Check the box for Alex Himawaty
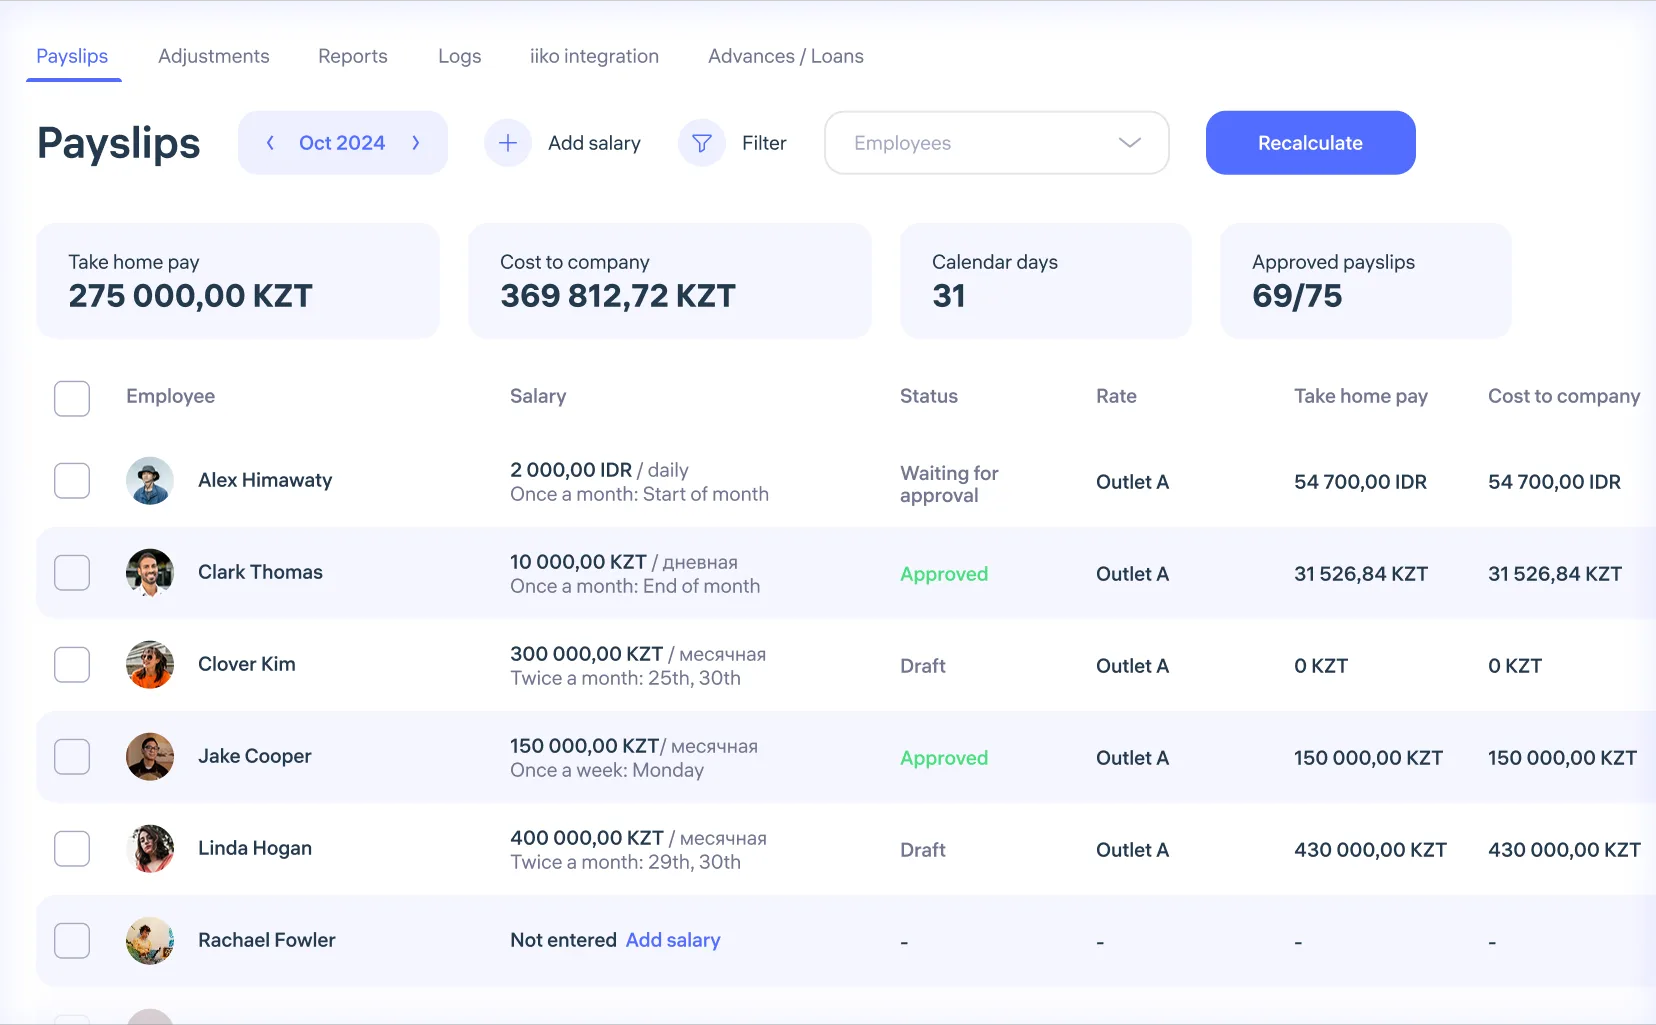This screenshot has height=1025, width=1656. 72,481
